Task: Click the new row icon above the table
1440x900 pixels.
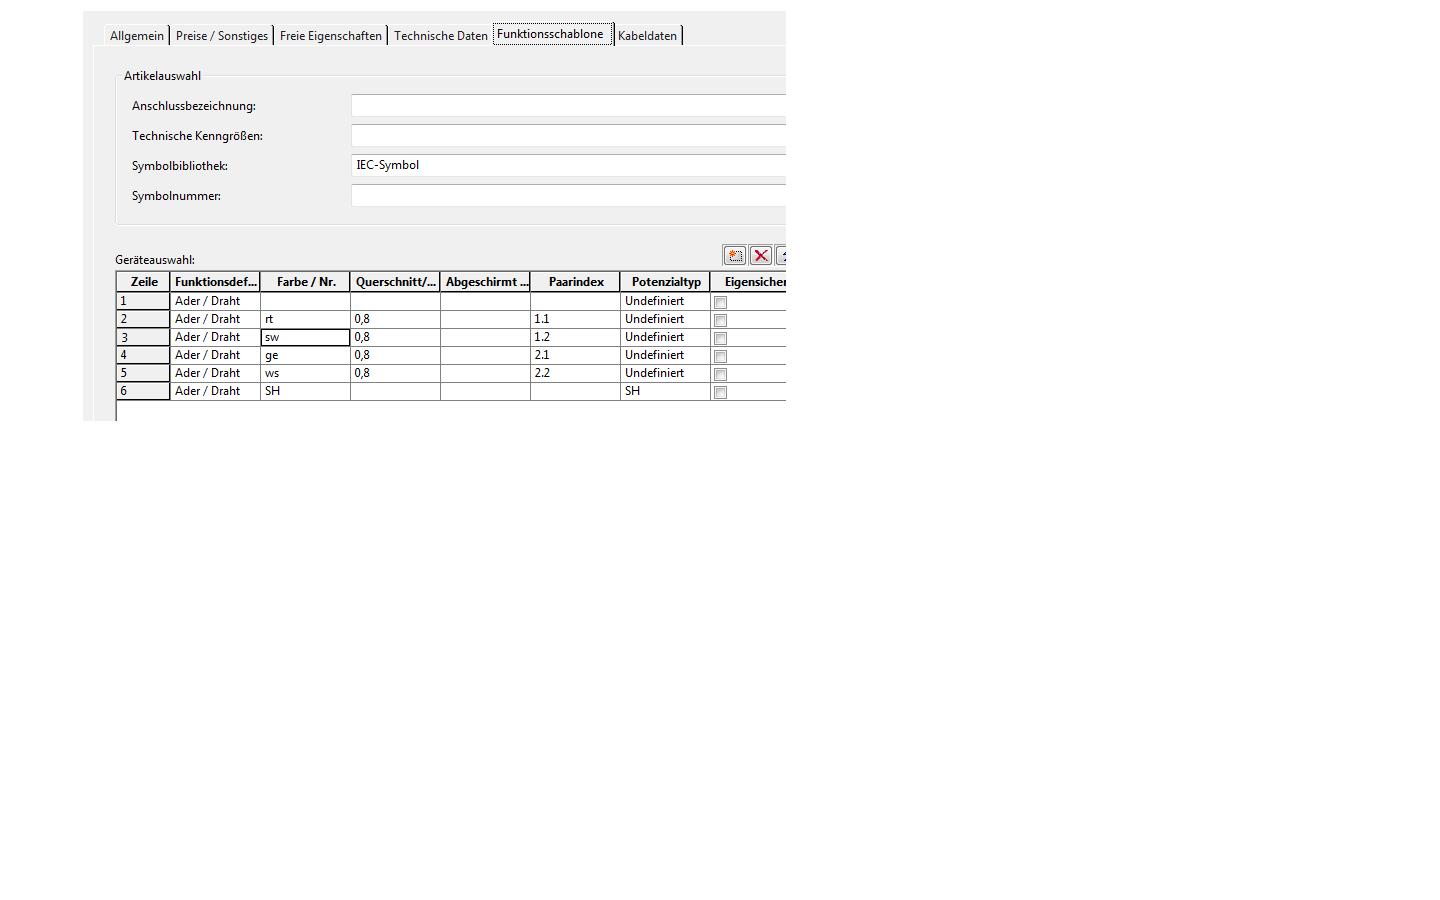Action: pos(735,255)
